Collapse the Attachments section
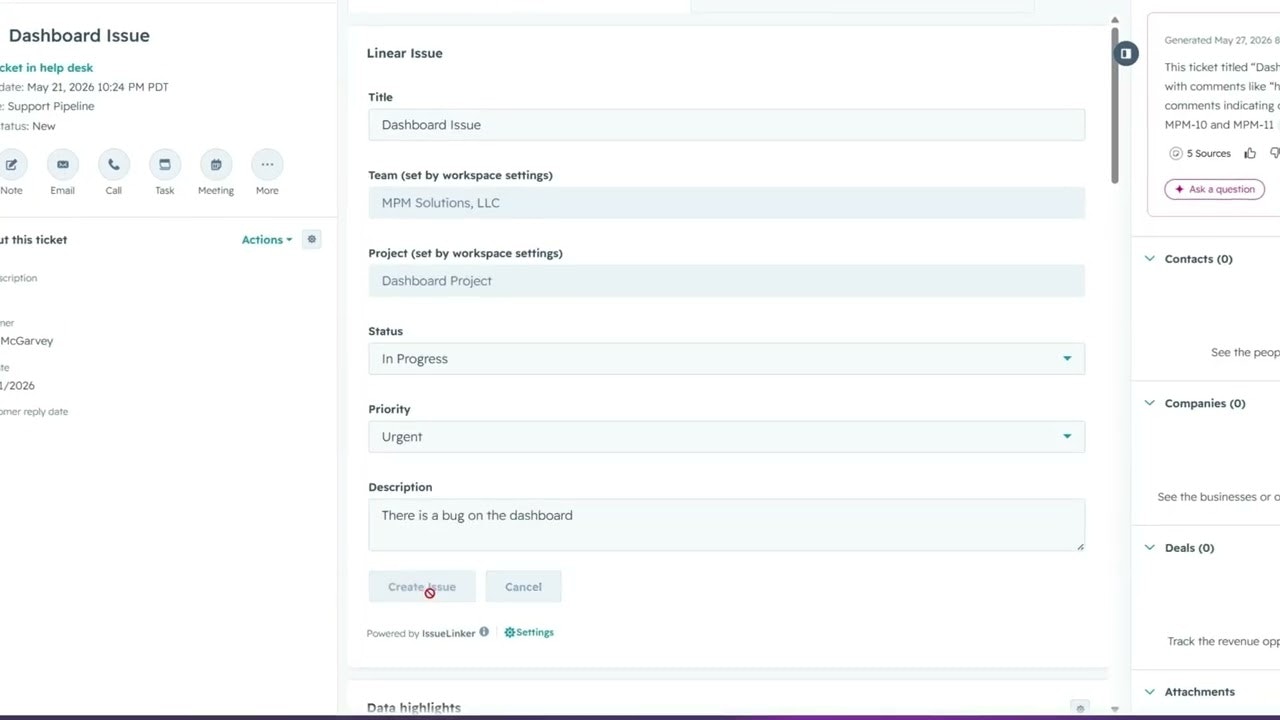Screen dimensions: 1280x720 click(x=1150, y=692)
